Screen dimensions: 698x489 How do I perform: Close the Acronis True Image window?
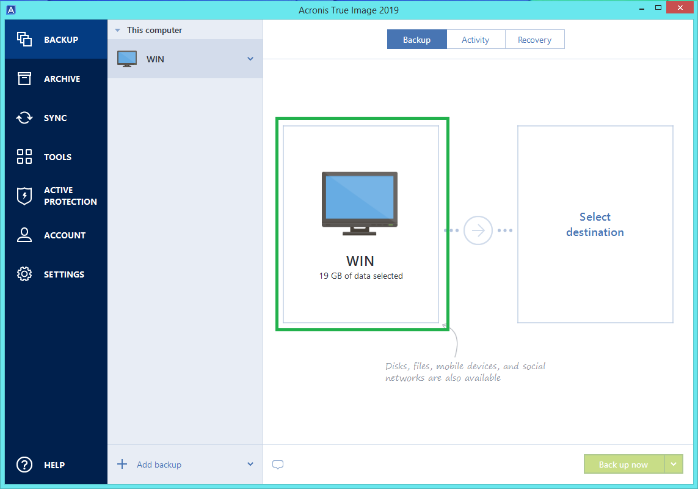point(680,8)
